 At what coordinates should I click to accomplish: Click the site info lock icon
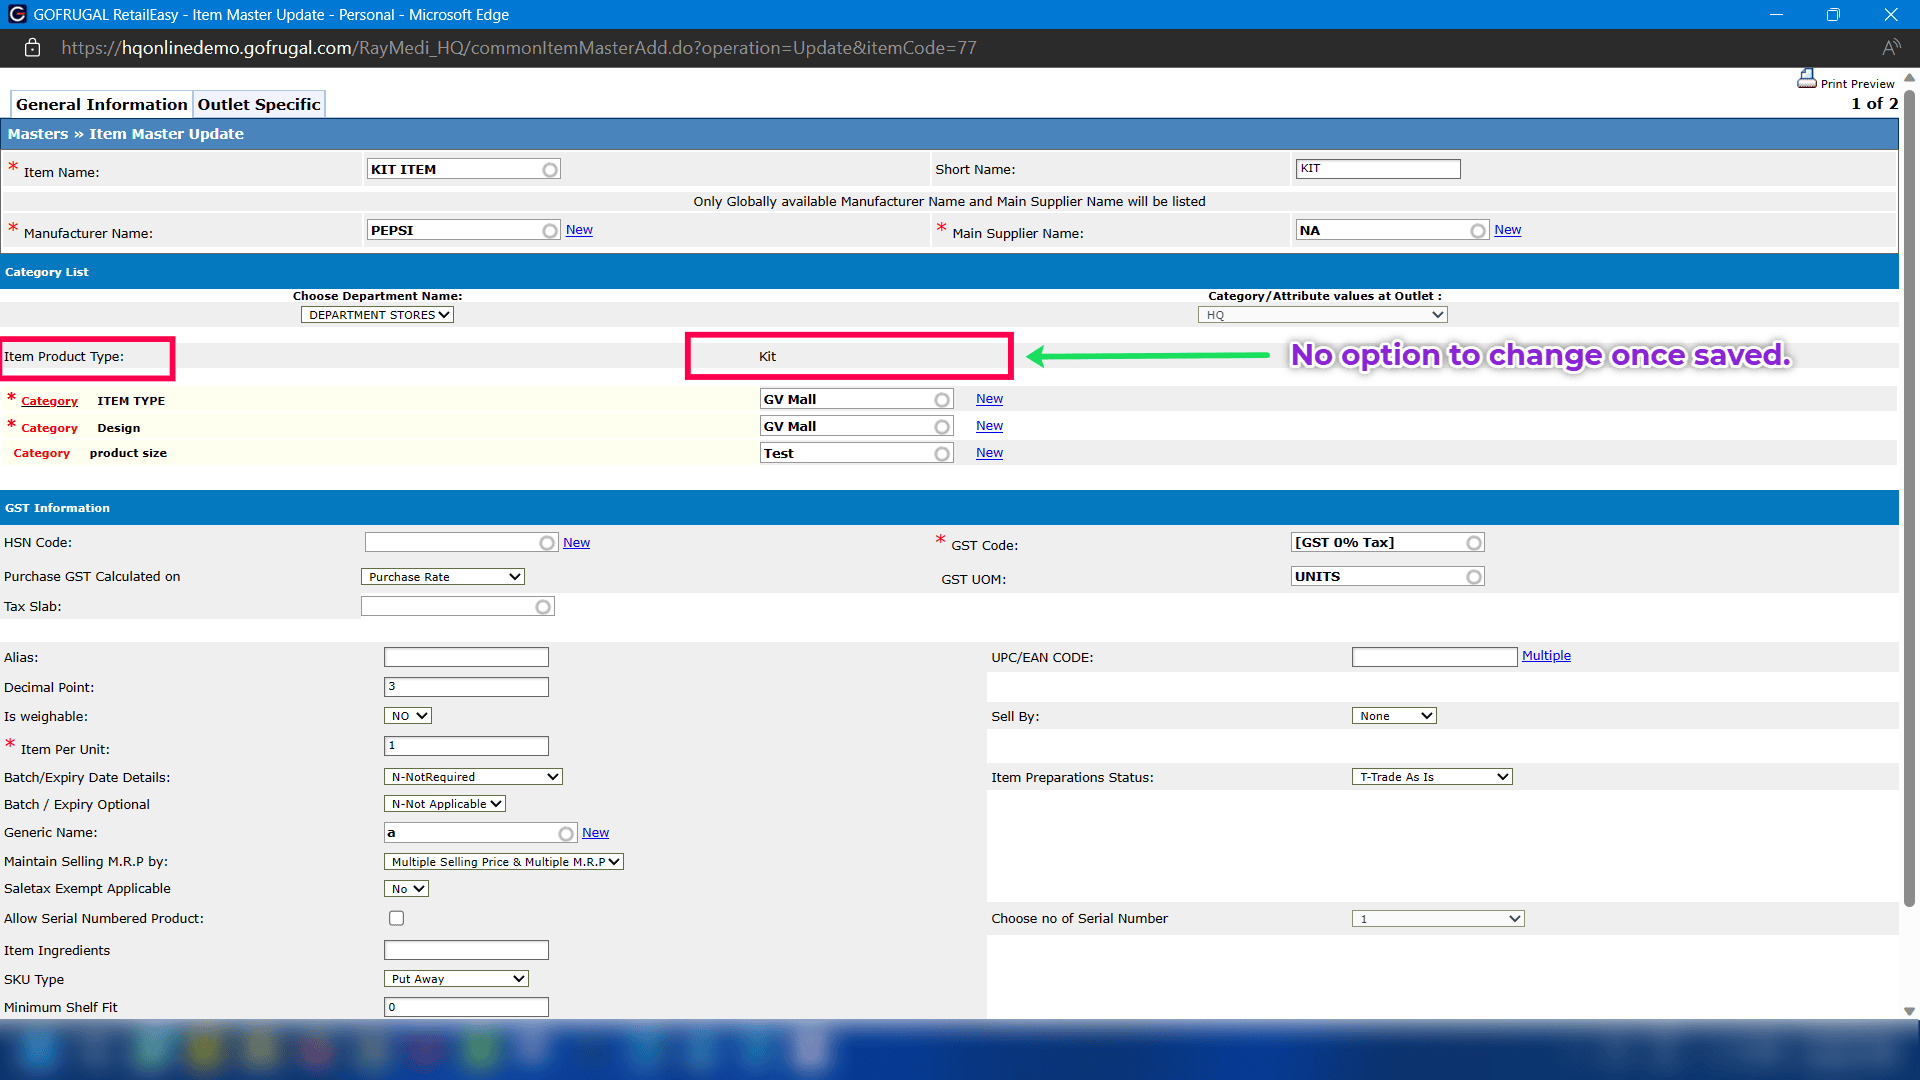click(x=32, y=48)
